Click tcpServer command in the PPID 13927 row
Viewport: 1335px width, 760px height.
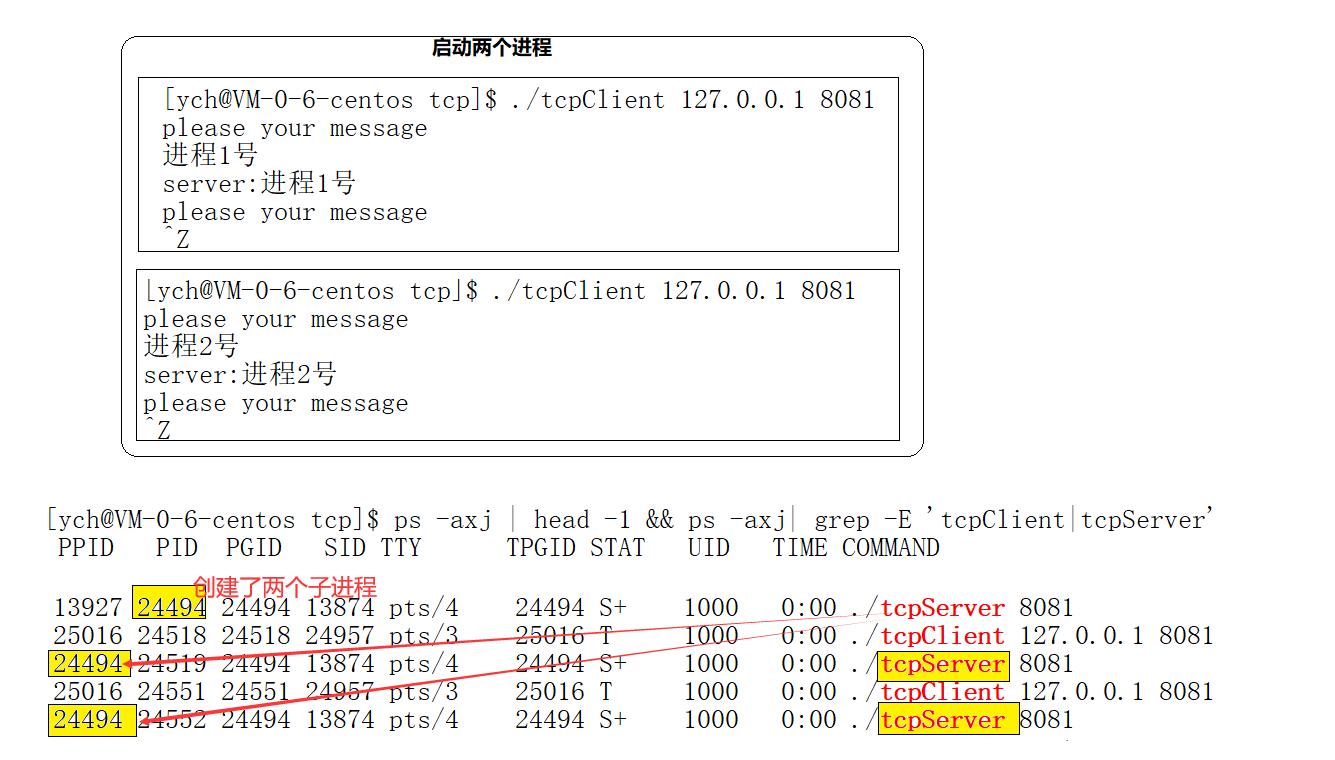(x=943, y=608)
